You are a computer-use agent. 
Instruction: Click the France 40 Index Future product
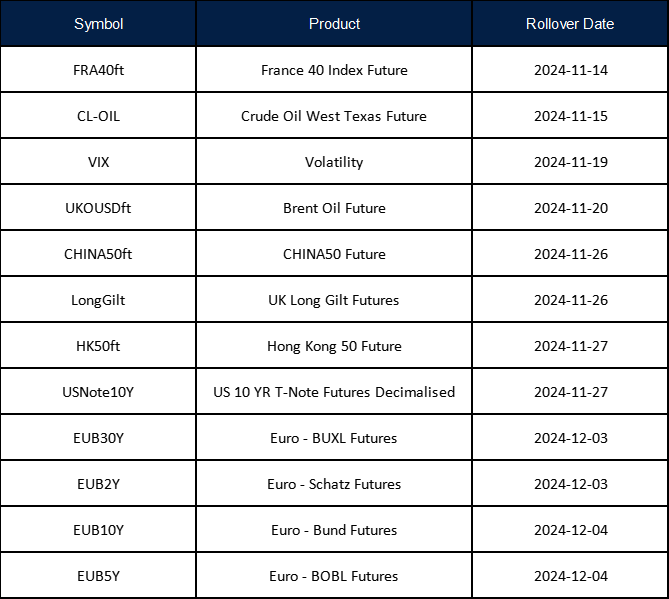334,70
